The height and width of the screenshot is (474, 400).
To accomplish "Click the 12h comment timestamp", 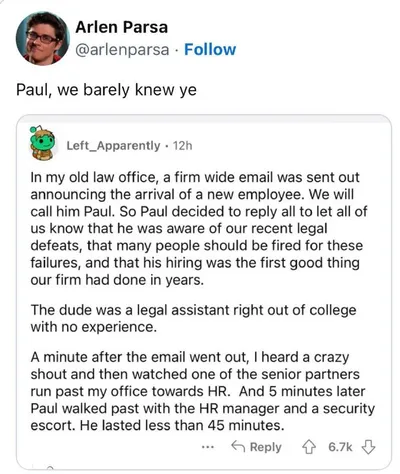I will click(183, 146).
